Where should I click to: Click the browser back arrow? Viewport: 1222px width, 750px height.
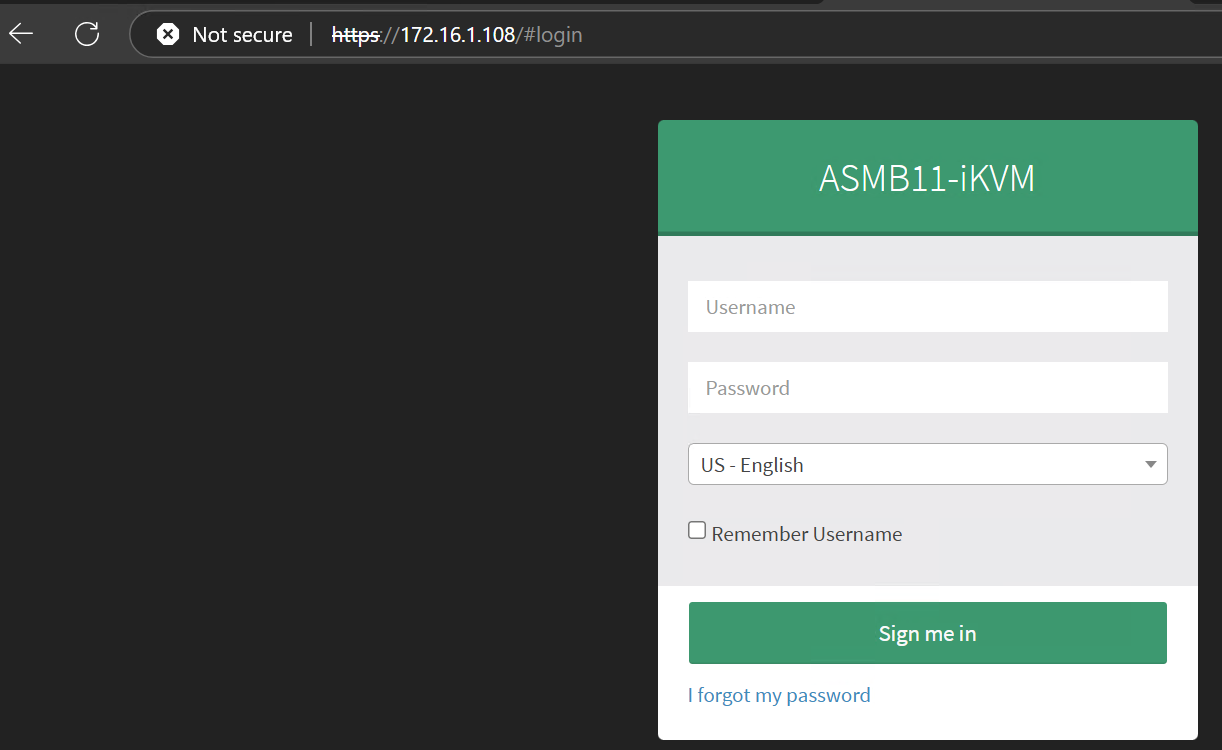click(x=21, y=34)
